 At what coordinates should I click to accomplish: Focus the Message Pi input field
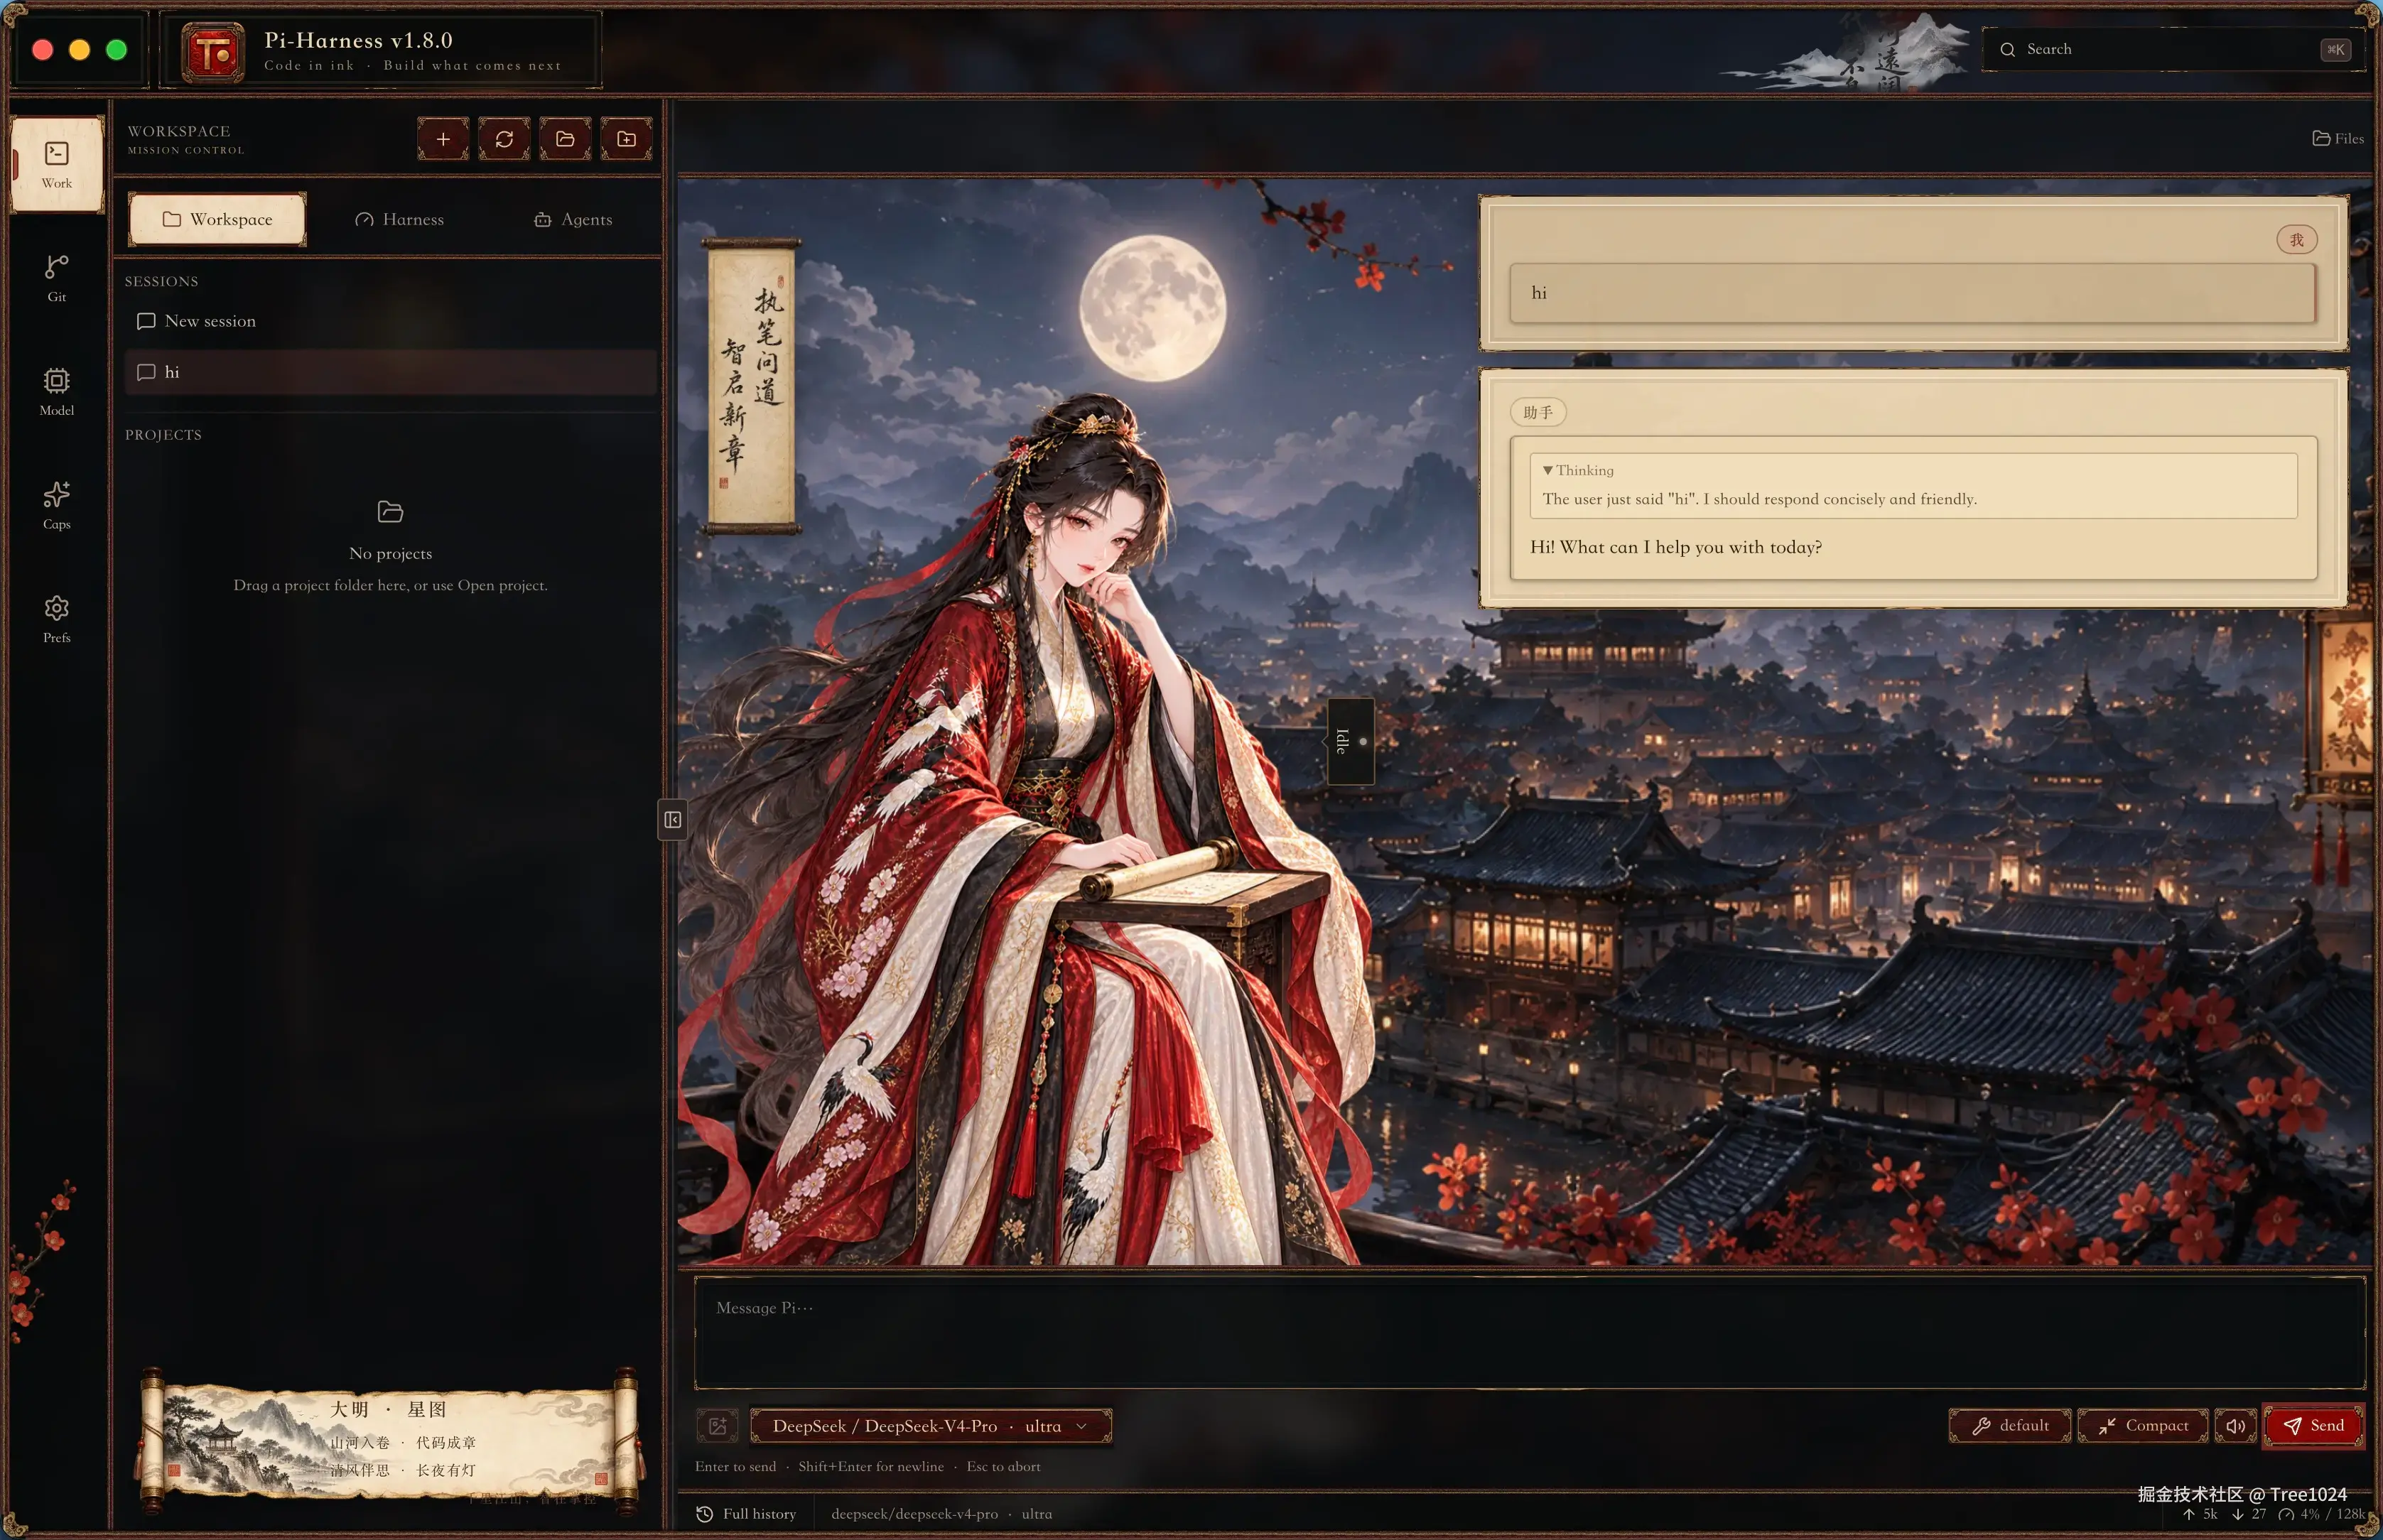(1530, 1333)
